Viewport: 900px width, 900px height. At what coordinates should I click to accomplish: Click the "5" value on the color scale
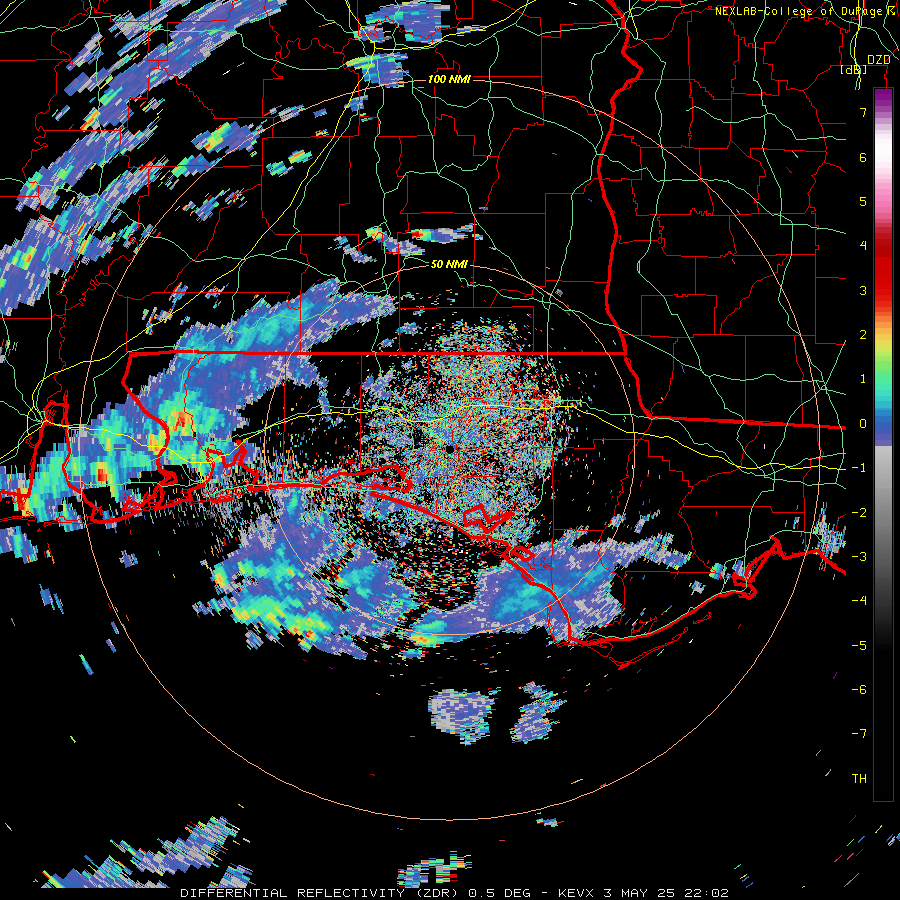863,201
